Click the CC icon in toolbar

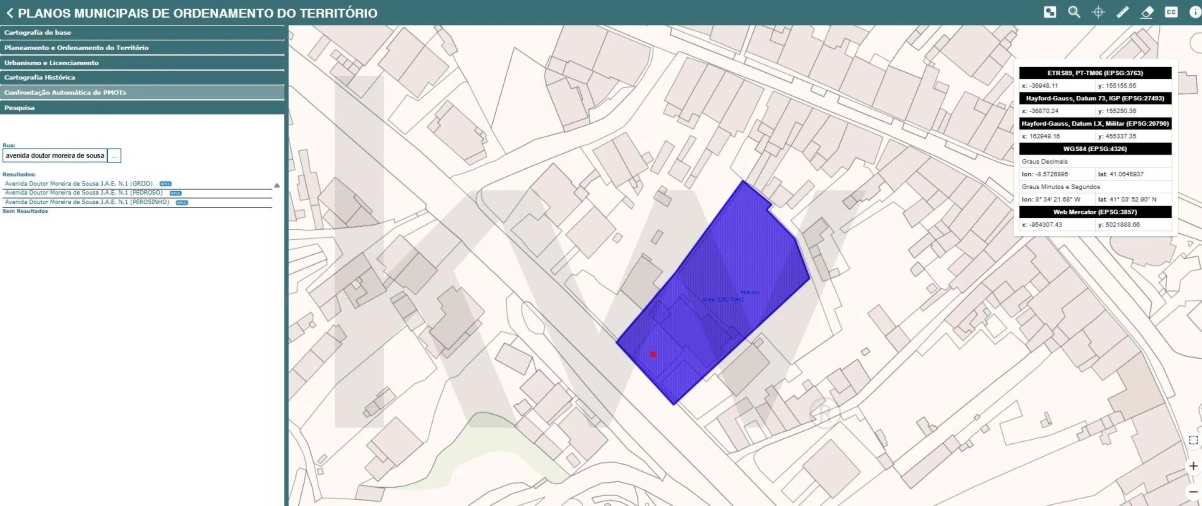click(x=1171, y=12)
